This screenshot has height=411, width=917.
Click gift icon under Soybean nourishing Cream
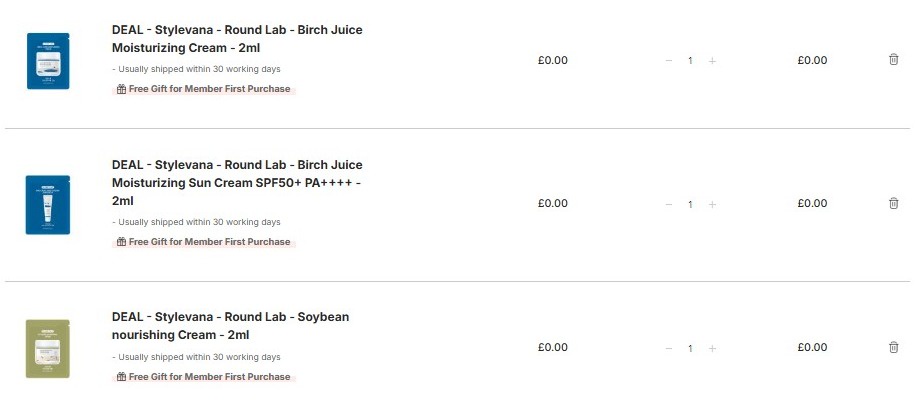pyautogui.click(x=121, y=377)
